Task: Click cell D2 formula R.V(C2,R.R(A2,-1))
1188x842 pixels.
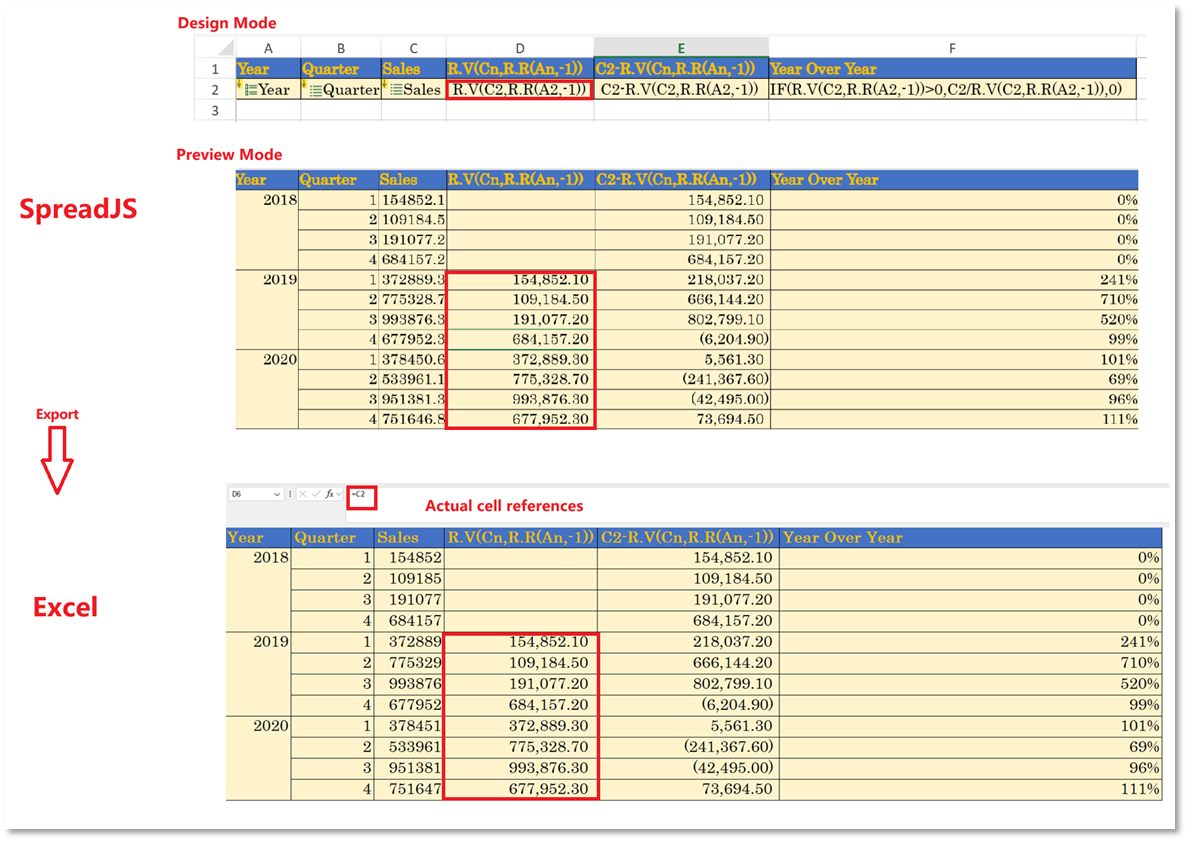Action: (520, 89)
